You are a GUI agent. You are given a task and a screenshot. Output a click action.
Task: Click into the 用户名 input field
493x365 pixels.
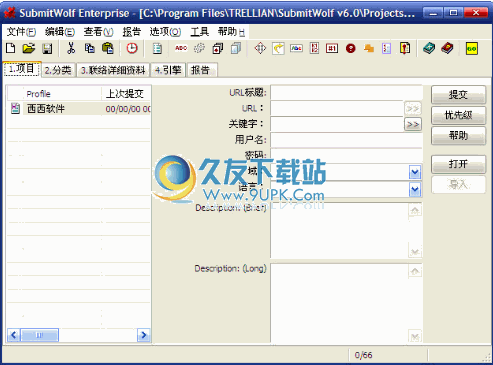tap(346, 140)
